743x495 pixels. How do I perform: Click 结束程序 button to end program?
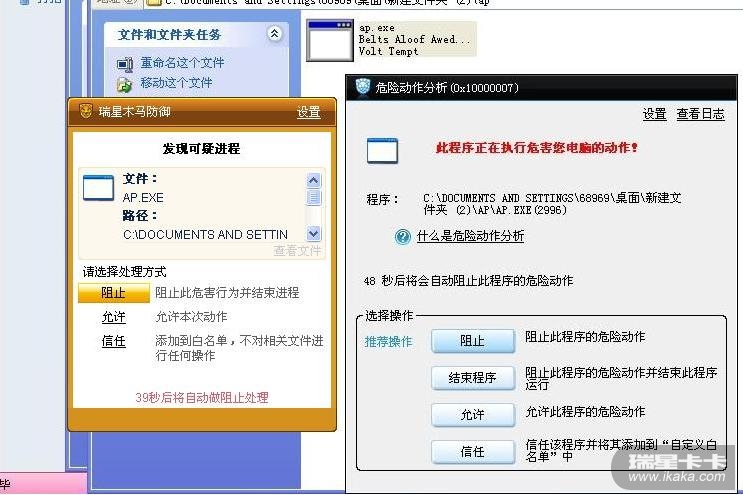472,378
